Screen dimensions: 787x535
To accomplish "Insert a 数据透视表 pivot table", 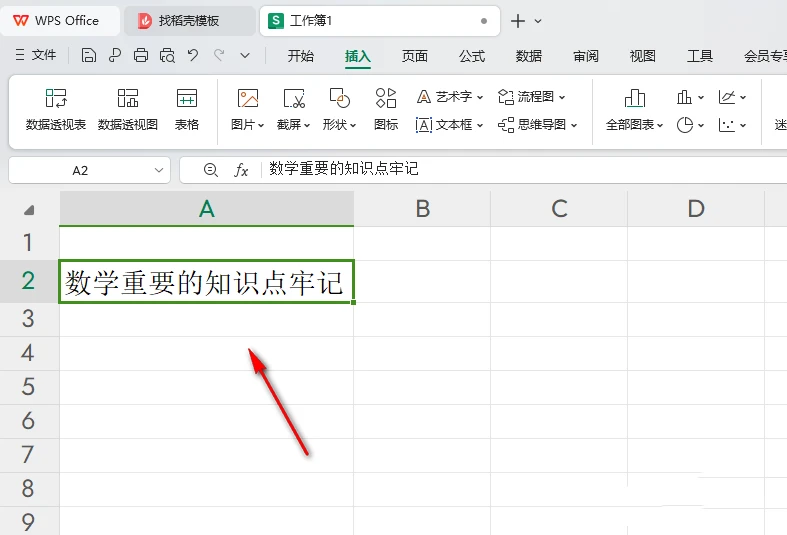I will [56, 109].
